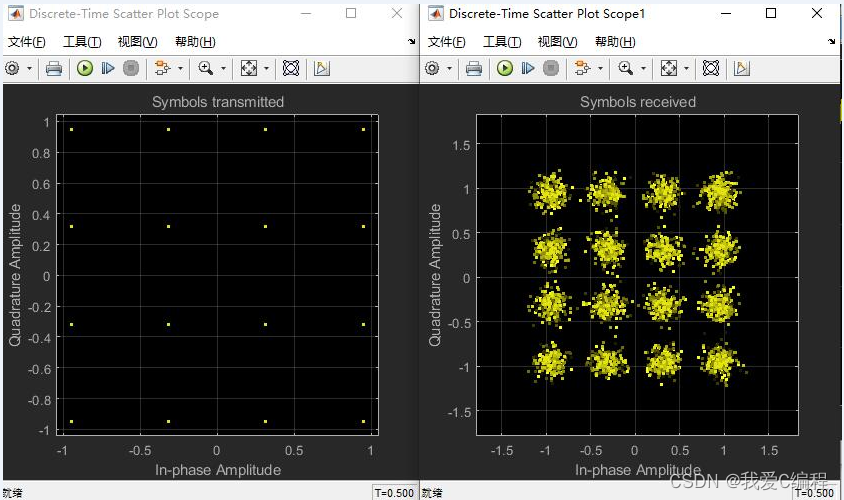The height and width of the screenshot is (500, 844).
Task: Select Zoom tool in Scatter Plot Scope window
Action: coord(206,68)
